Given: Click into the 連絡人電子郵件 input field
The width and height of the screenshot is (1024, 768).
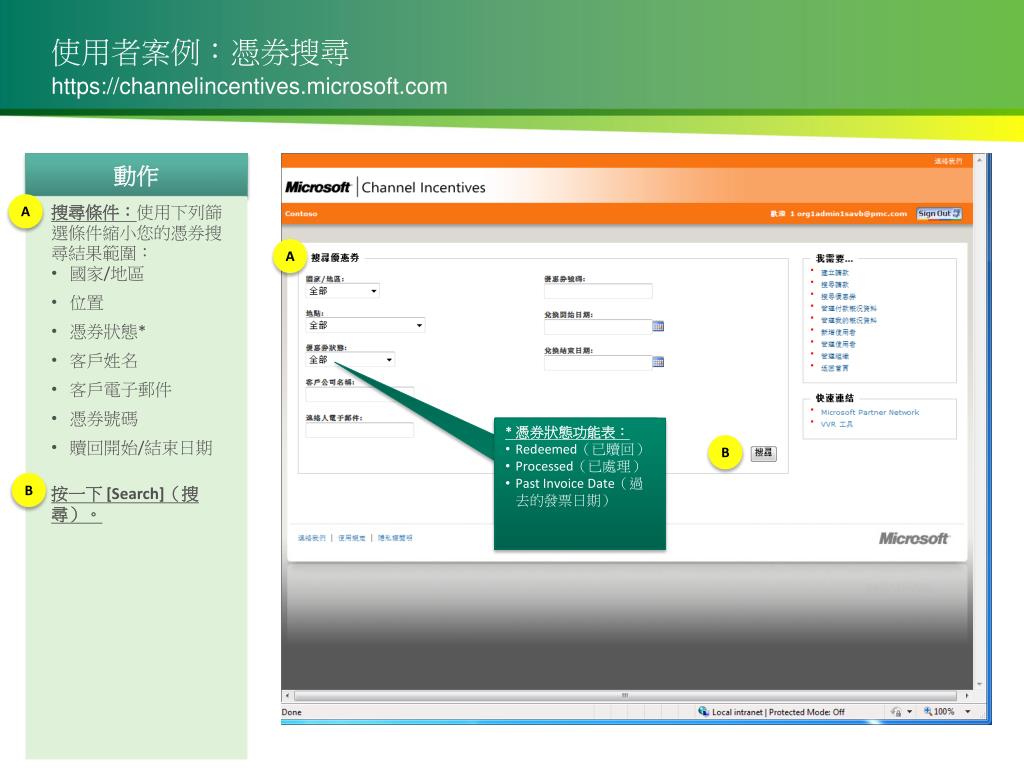Looking at the screenshot, I should (x=360, y=430).
